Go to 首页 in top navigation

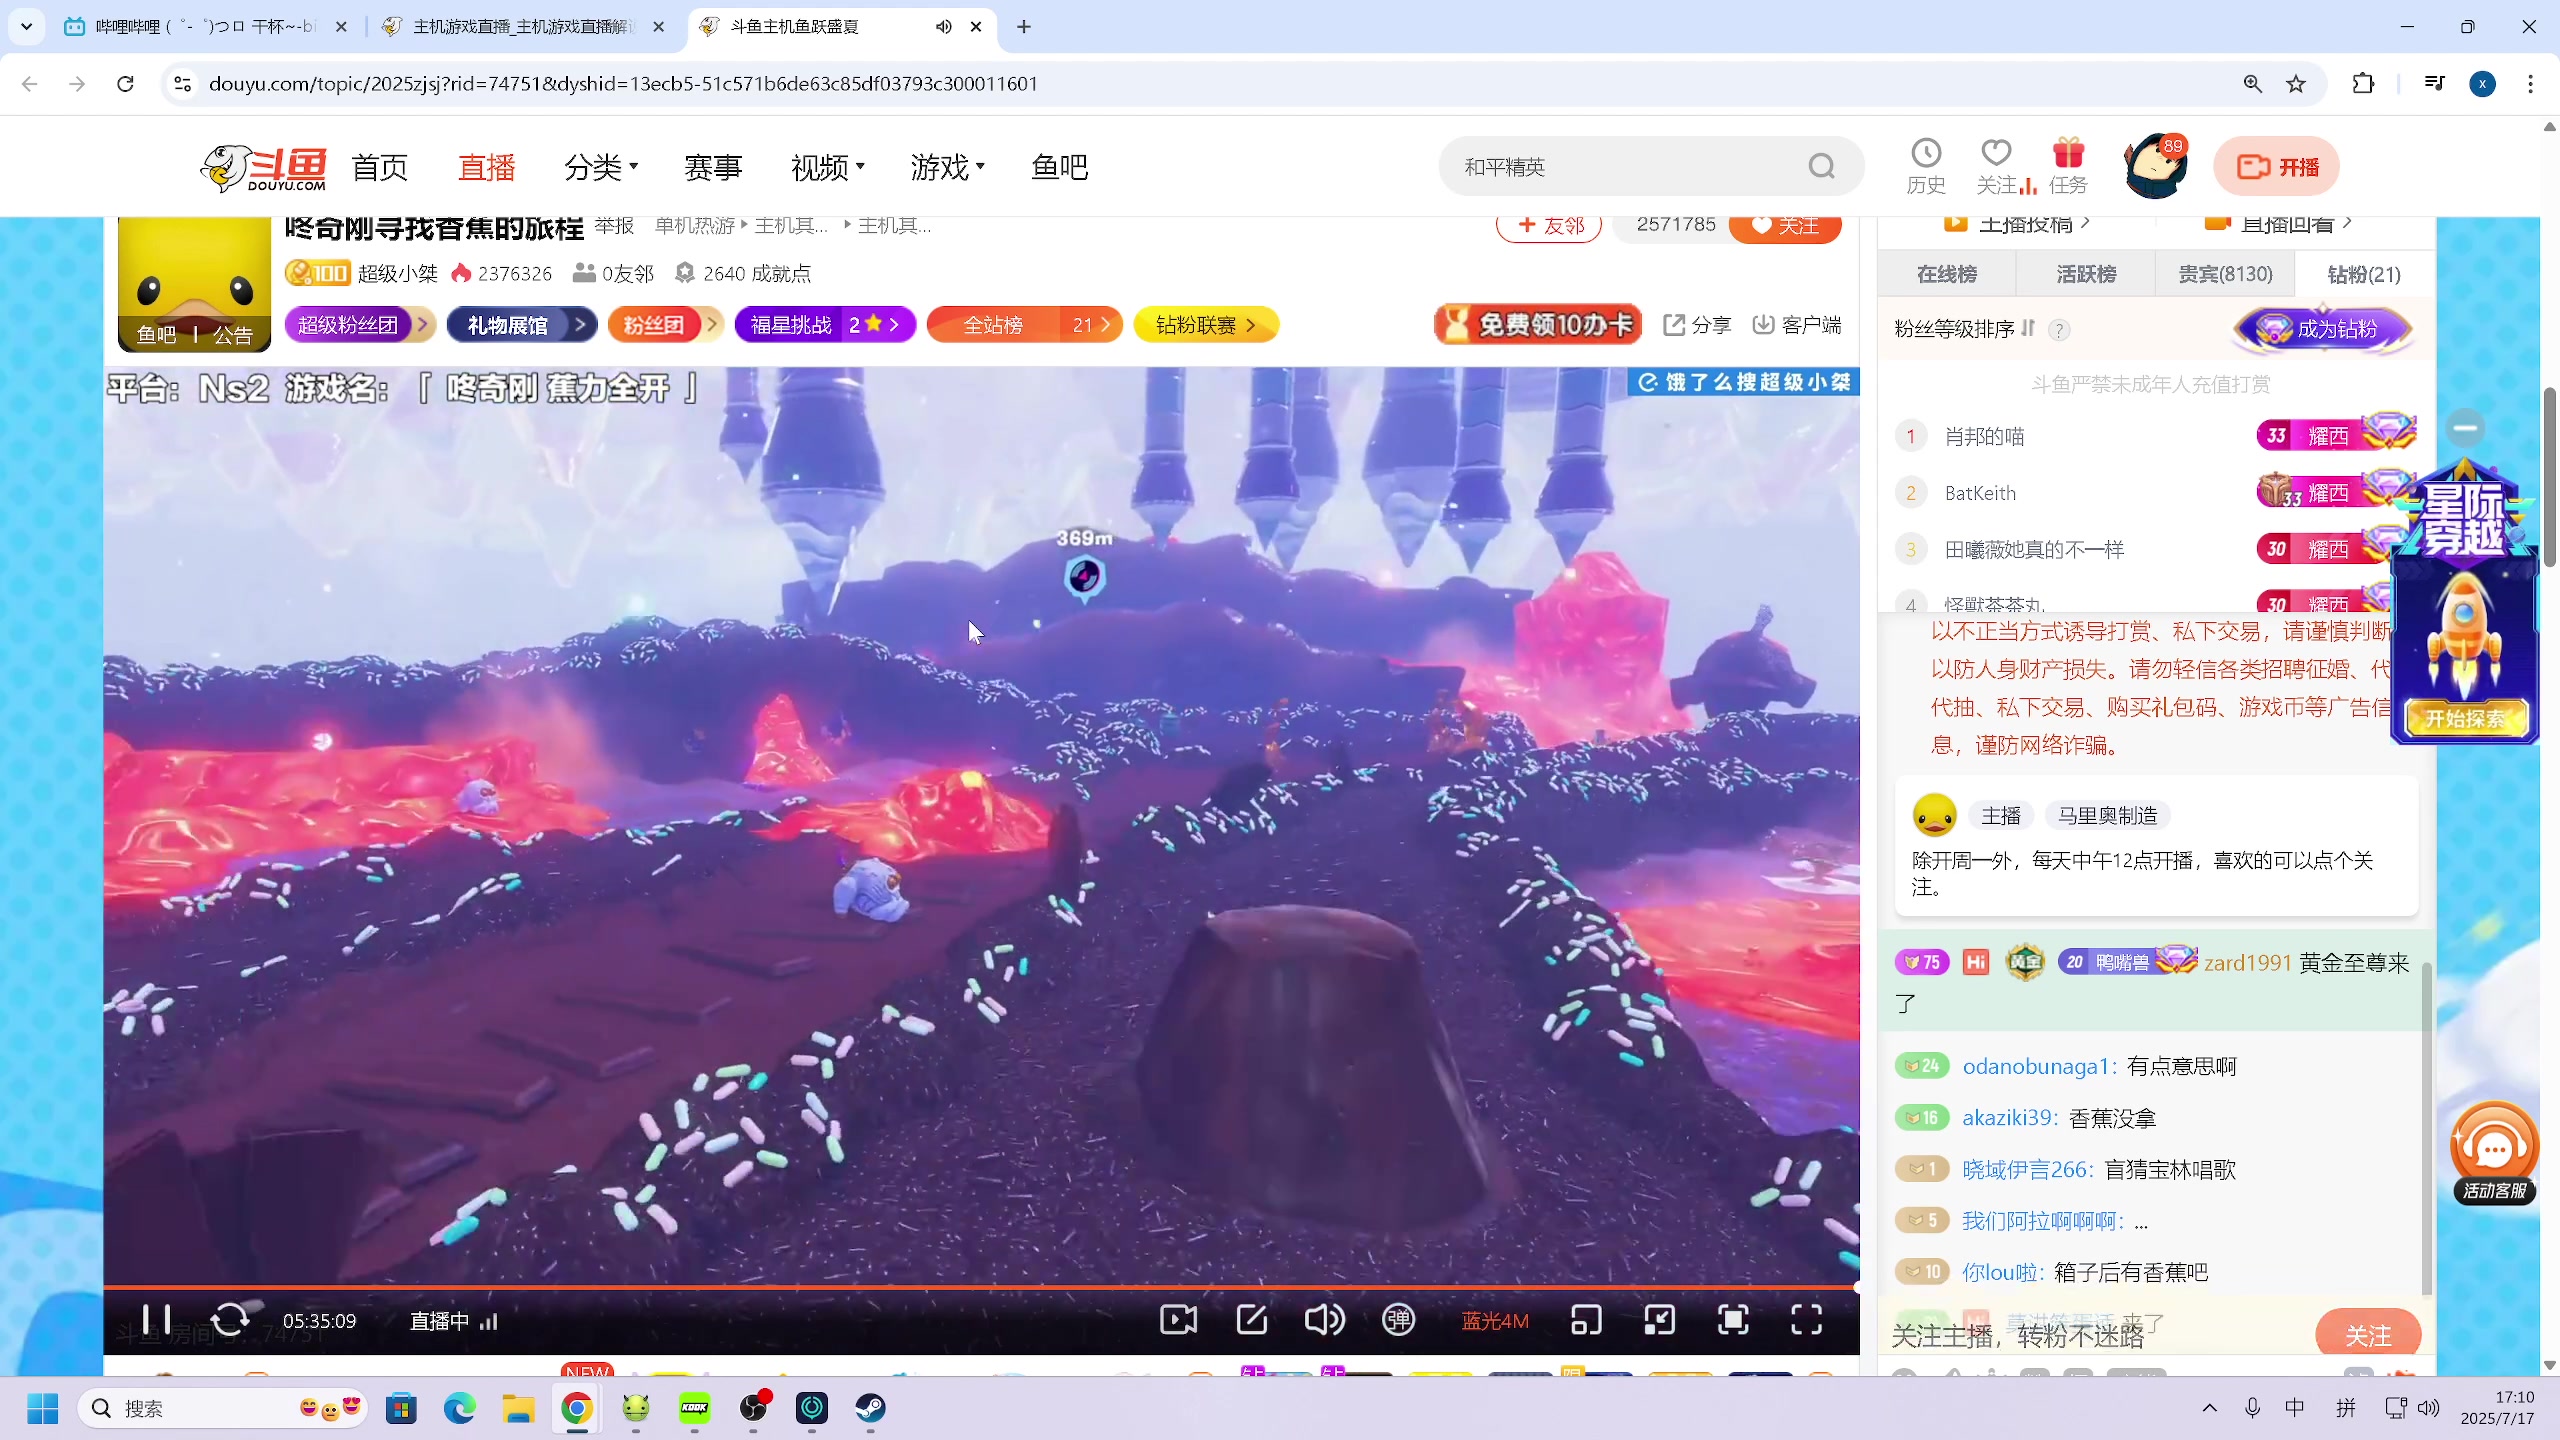point(380,167)
